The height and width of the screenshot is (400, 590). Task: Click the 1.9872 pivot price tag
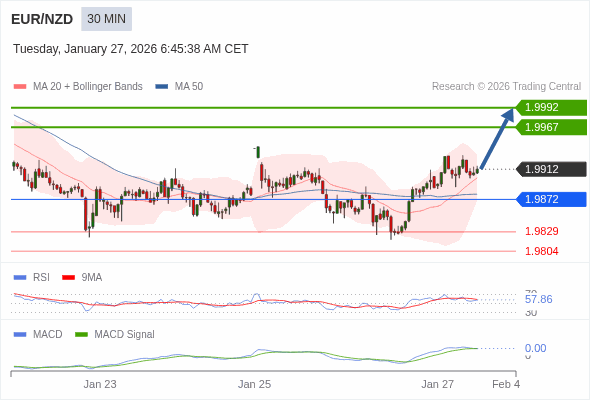[551, 199]
